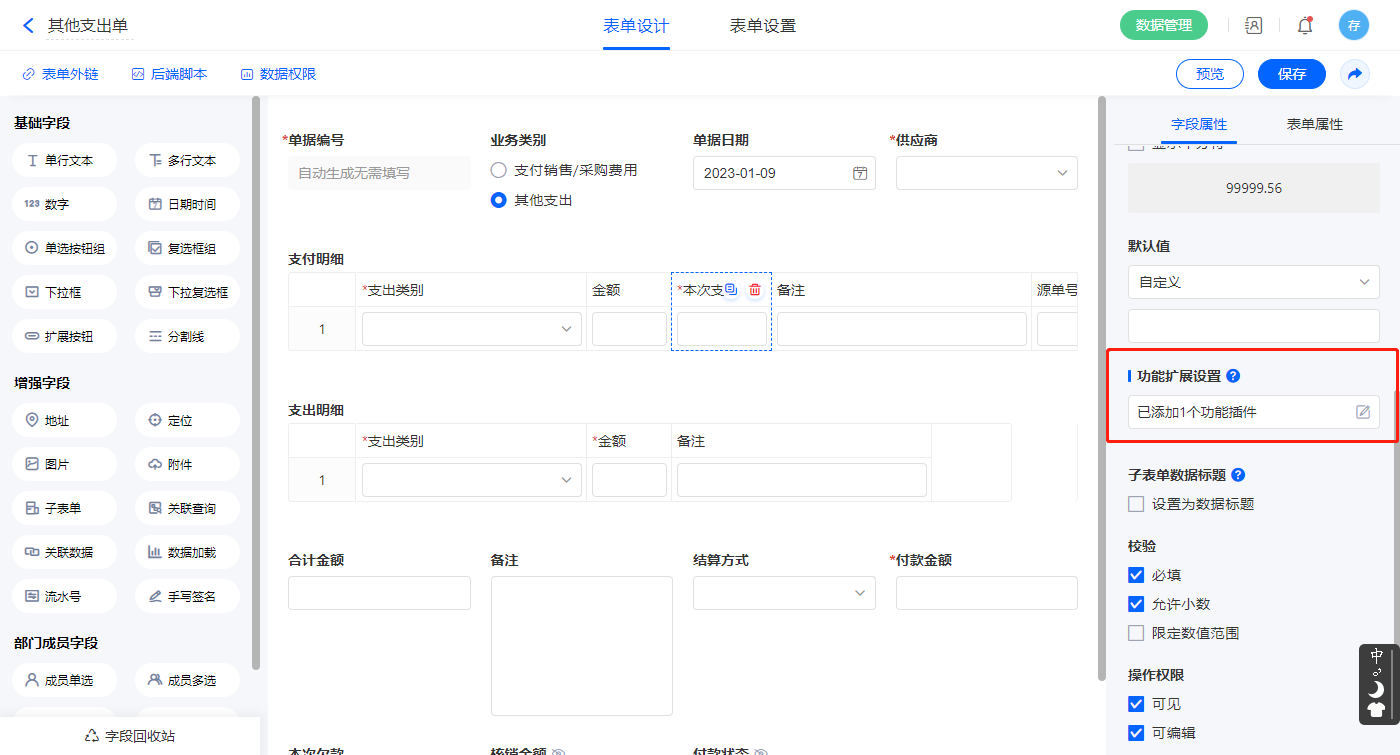The width and height of the screenshot is (1400, 755).
Task: Enable the 限定数值范围 checkbox
Action: click(x=1136, y=633)
